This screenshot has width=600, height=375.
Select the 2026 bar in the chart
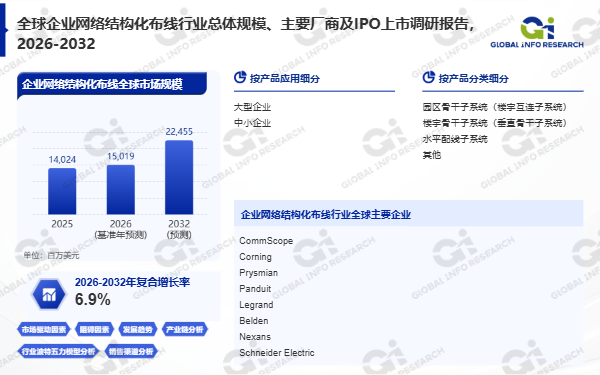pos(121,189)
